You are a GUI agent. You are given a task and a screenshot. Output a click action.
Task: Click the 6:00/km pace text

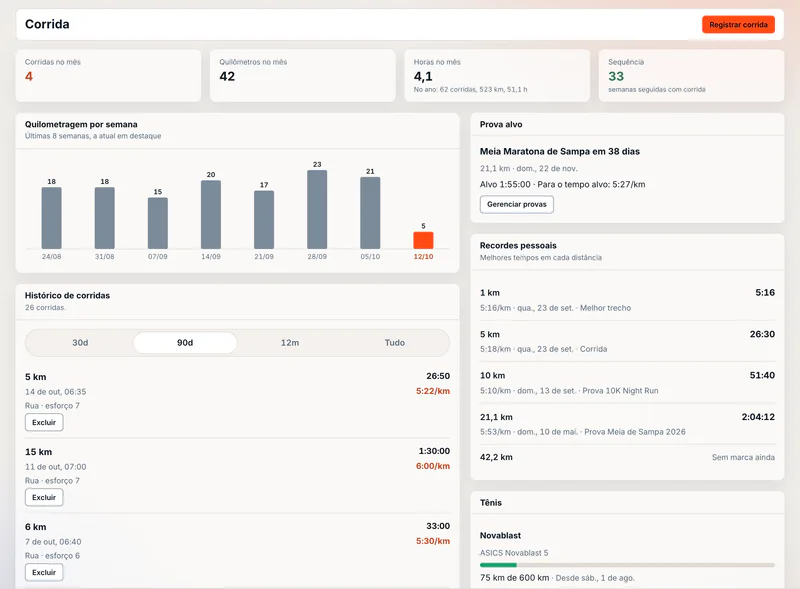click(433, 466)
